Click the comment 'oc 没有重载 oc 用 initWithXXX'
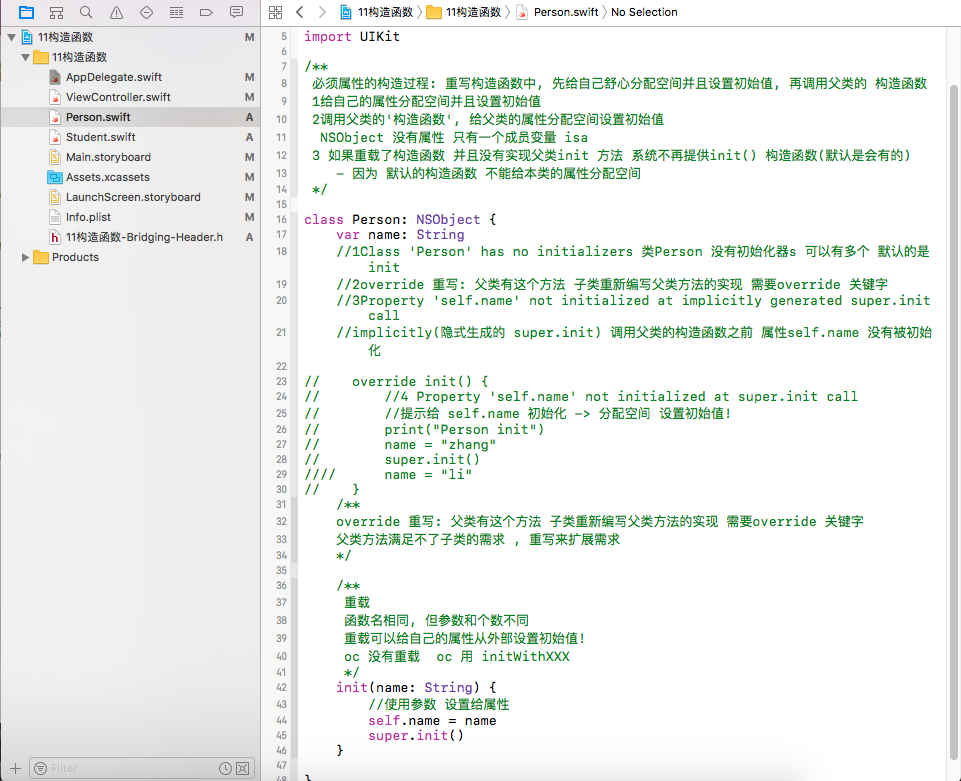This screenshot has width=961, height=781. tap(457, 657)
